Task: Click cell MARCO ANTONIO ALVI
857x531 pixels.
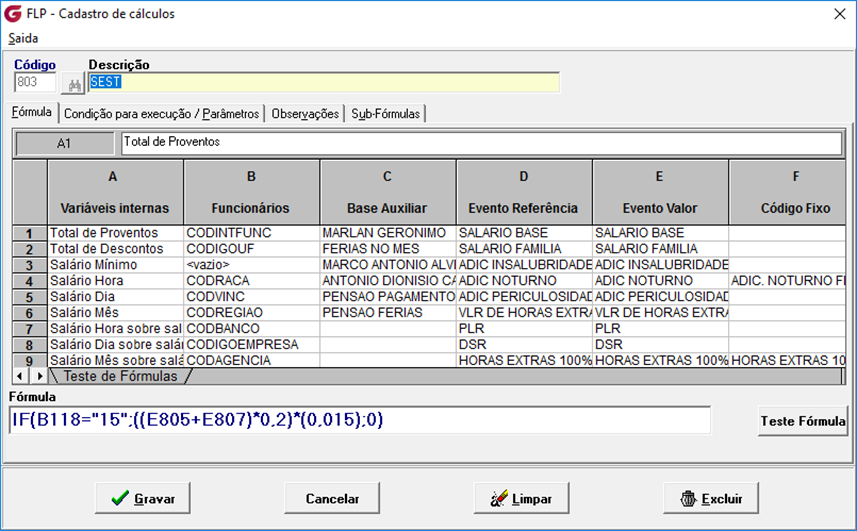Action: click(388, 264)
